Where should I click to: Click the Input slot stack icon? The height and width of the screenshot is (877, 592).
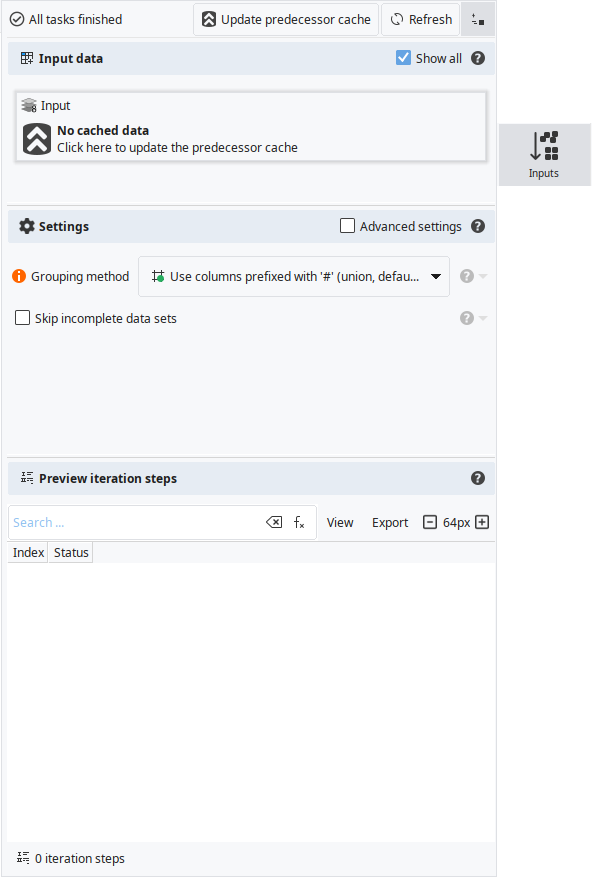click(29, 105)
